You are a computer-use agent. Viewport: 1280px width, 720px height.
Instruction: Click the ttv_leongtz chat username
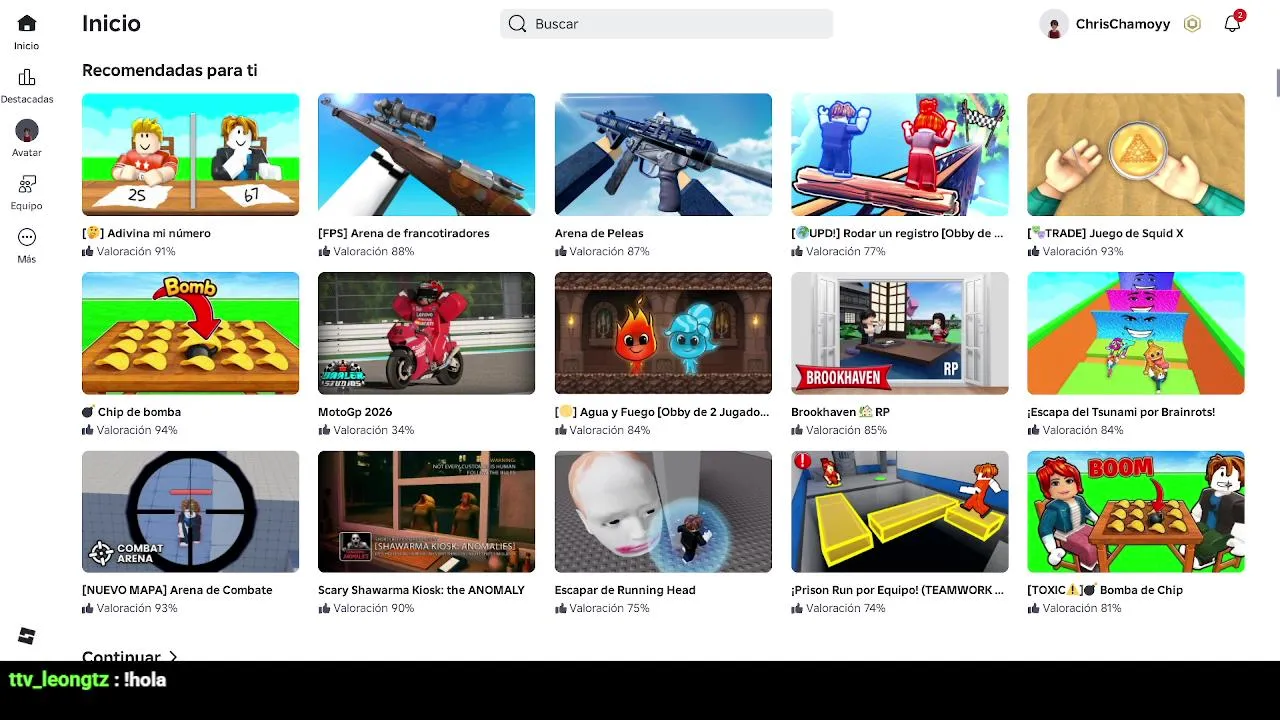click(x=59, y=680)
